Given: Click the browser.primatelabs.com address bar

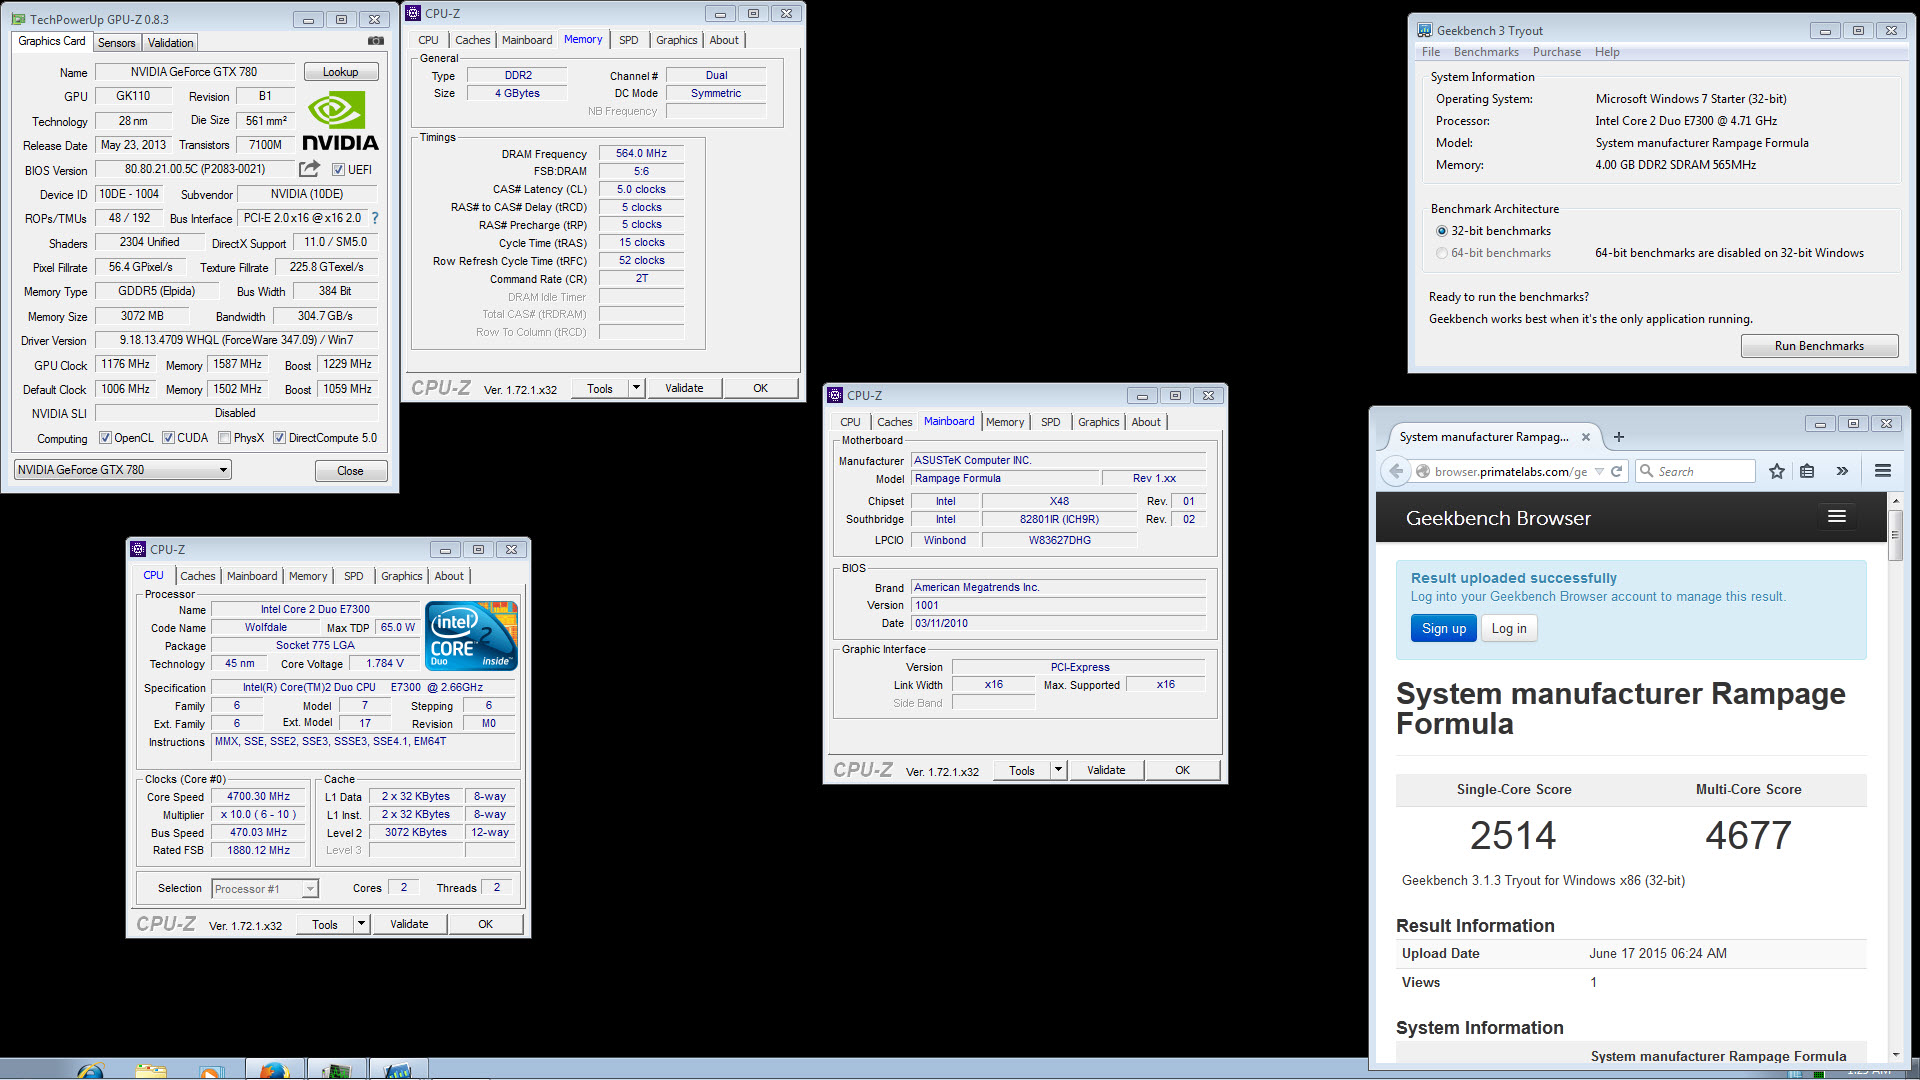Looking at the screenshot, I should 1510,471.
